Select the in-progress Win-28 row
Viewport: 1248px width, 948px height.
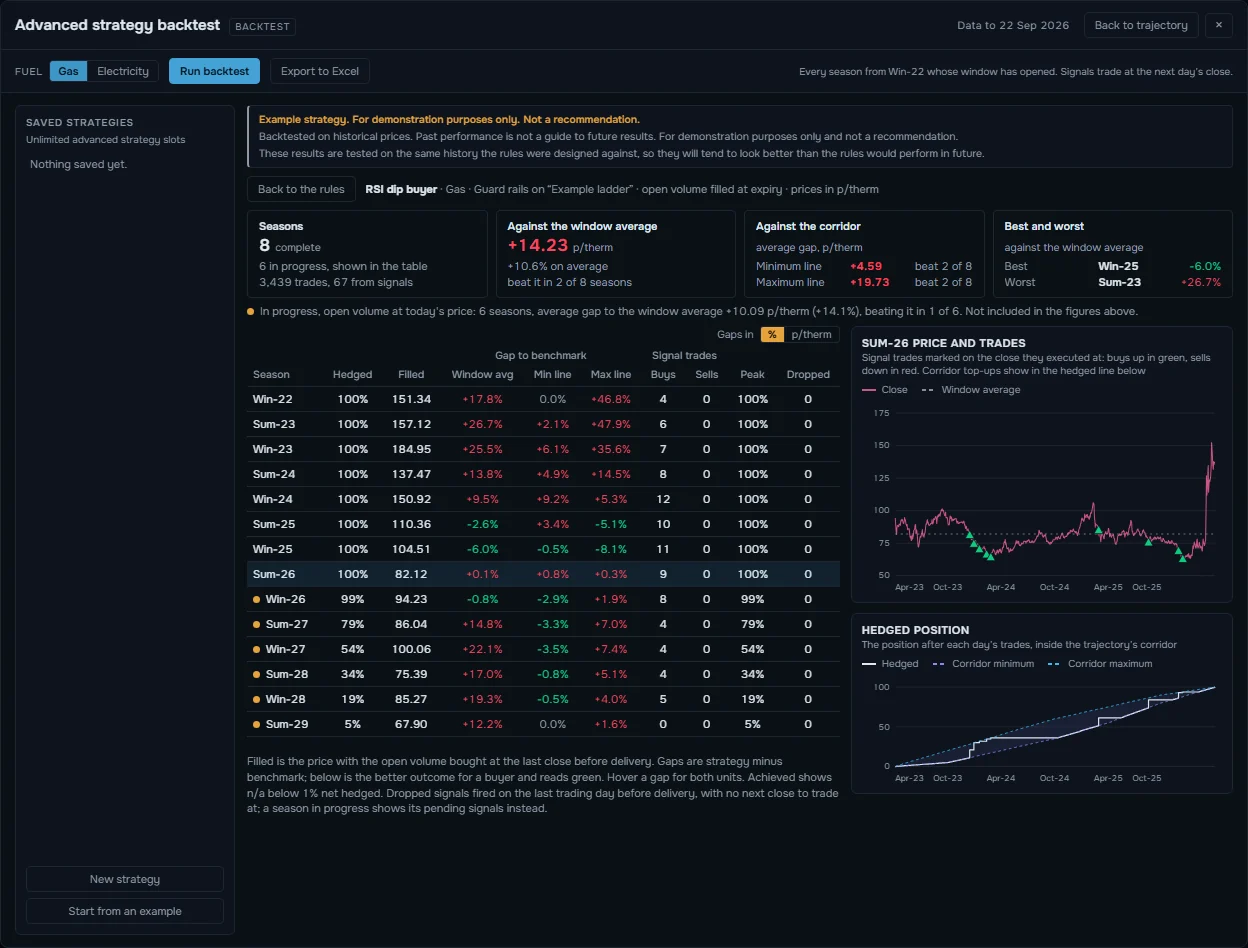[x=543, y=699]
